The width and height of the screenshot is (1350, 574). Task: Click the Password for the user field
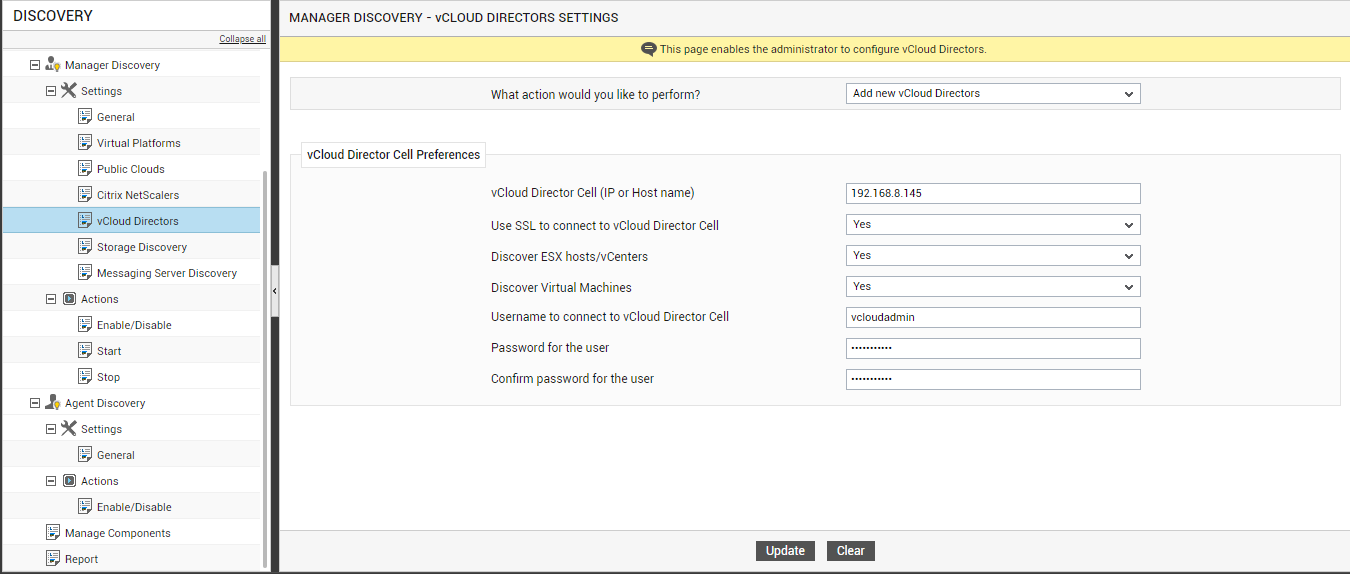pos(993,349)
